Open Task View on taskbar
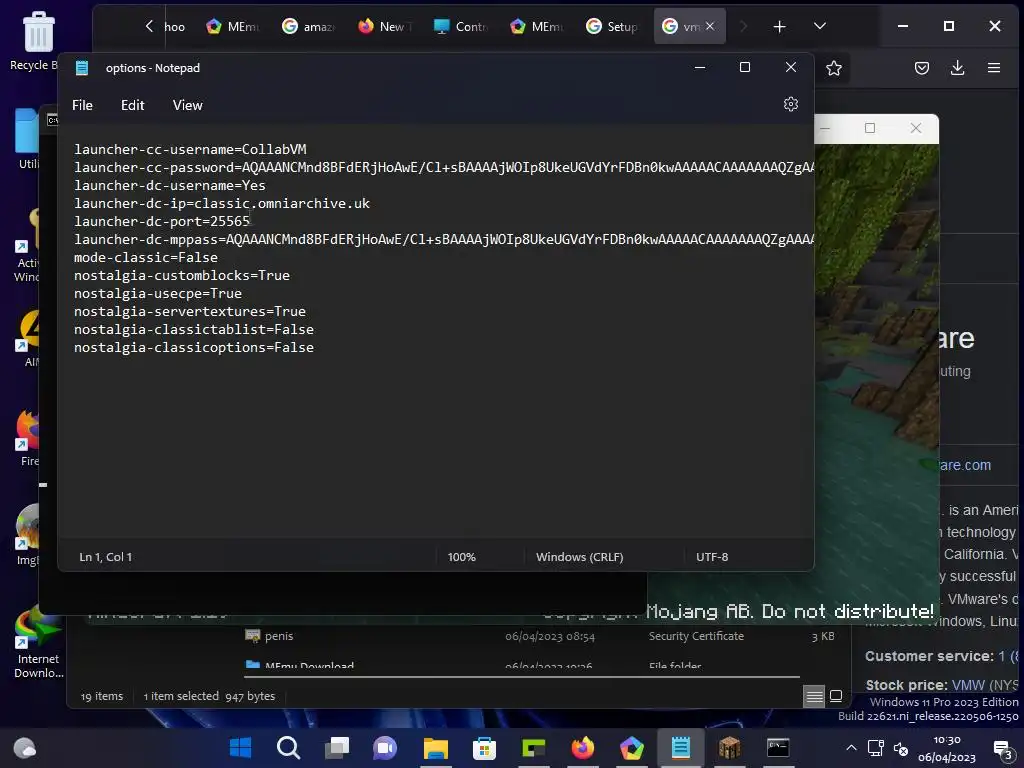 (337, 748)
